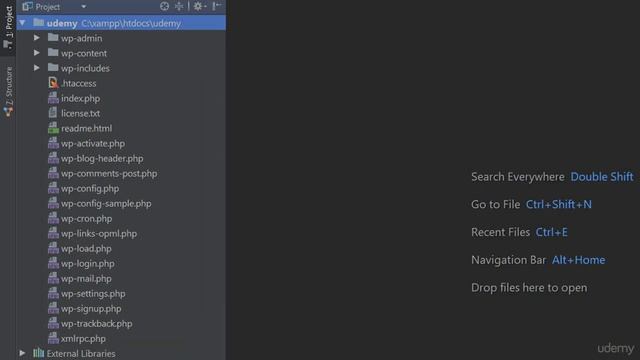This screenshot has width=640, height=360.
Task: Select External Libraries label
Action: (x=81, y=353)
